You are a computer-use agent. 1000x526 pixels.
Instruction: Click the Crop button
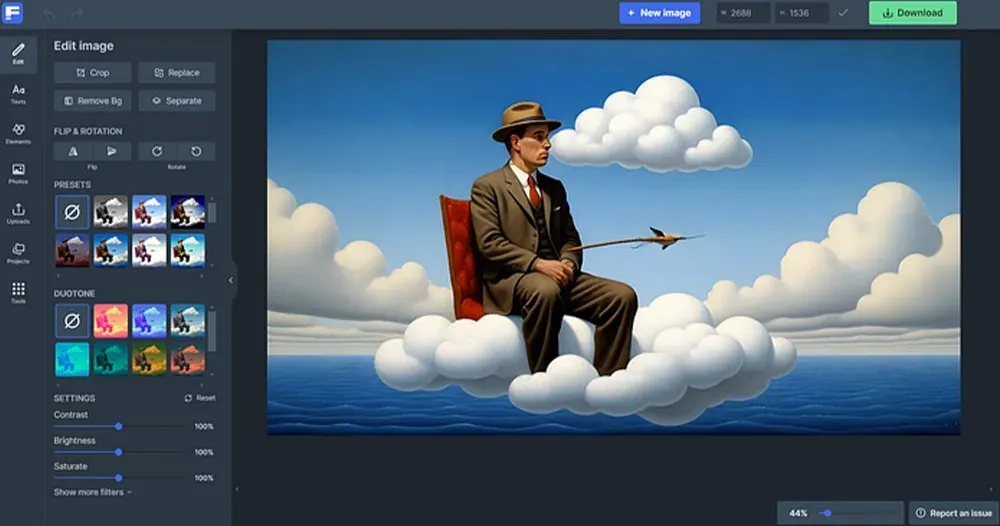click(92, 73)
